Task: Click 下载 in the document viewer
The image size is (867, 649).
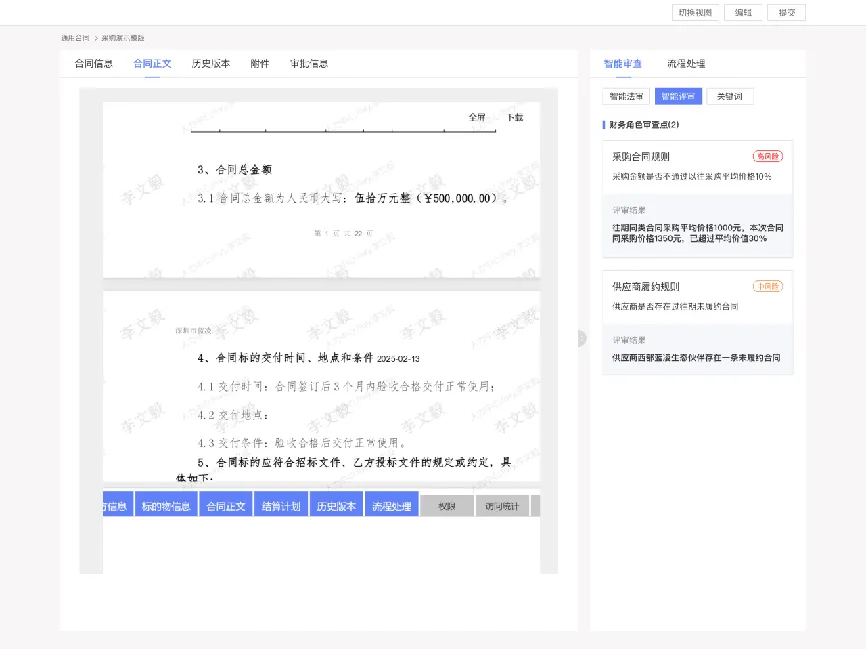Action: tap(515, 117)
